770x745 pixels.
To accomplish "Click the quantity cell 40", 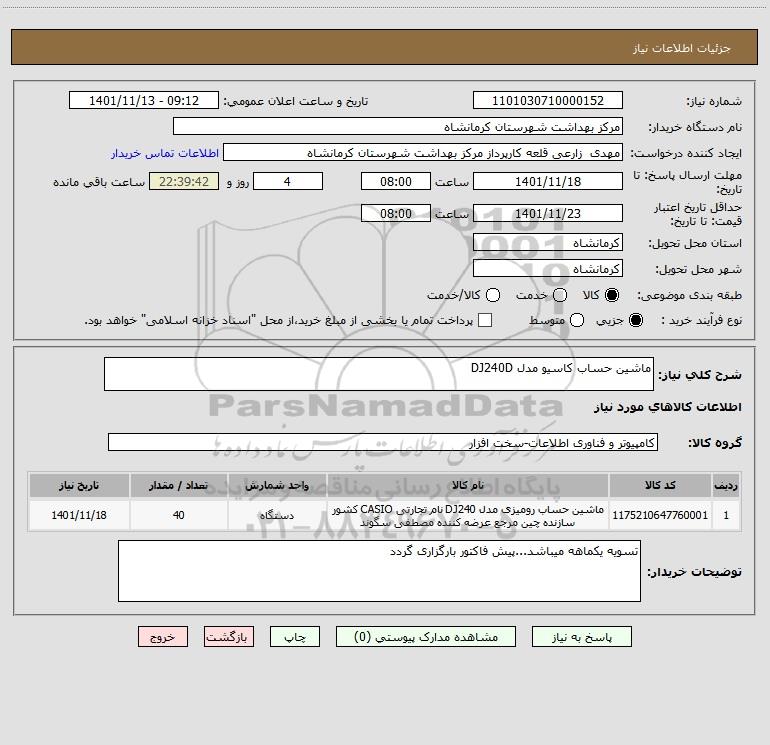I will (x=178, y=515).
